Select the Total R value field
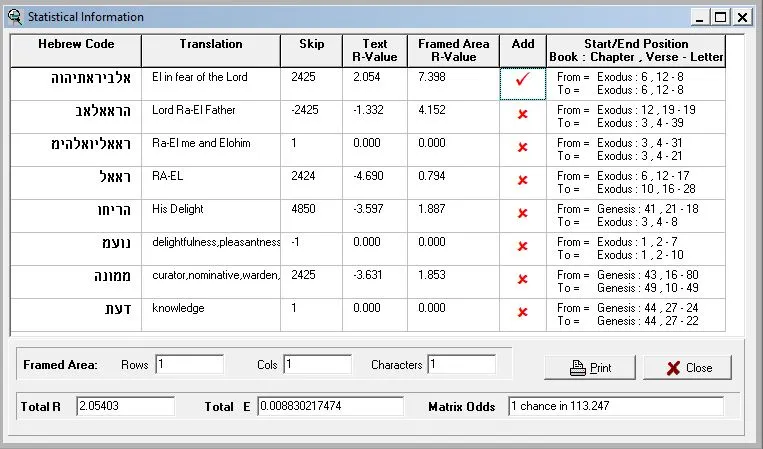This screenshot has height=449, width=763. click(125, 407)
